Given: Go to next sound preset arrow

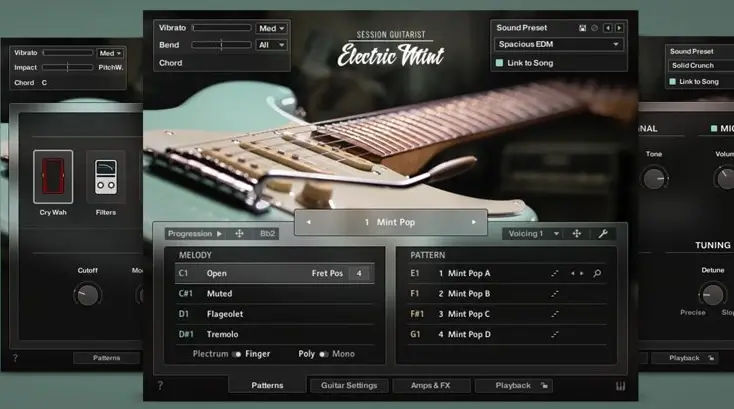Looking at the screenshot, I should [619, 28].
